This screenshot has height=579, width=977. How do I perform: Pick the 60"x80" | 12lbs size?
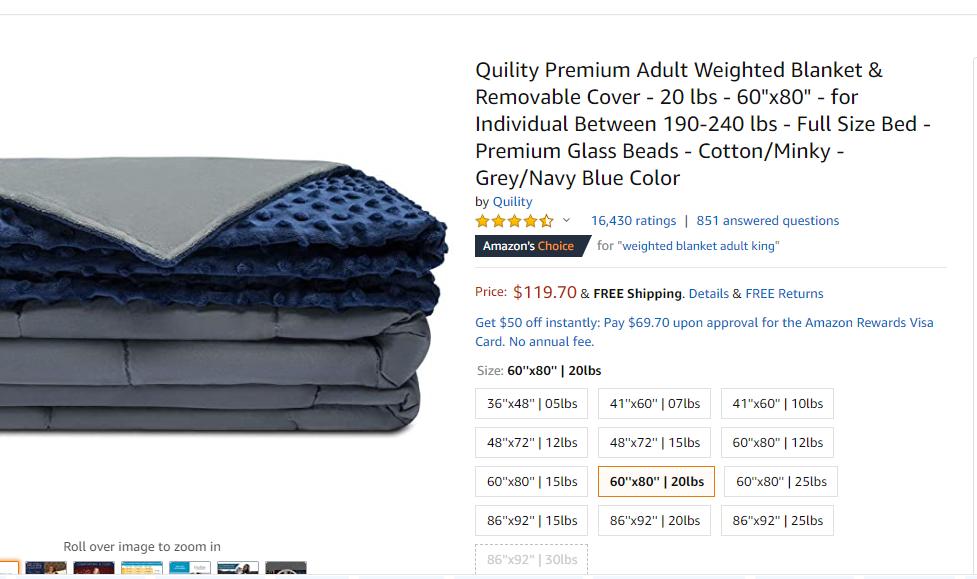point(777,443)
